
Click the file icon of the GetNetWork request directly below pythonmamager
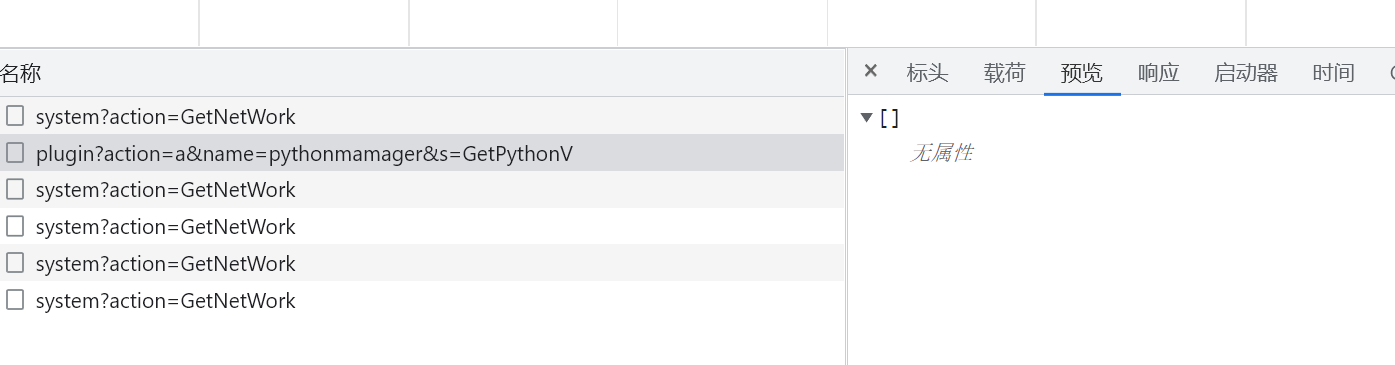(15, 189)
